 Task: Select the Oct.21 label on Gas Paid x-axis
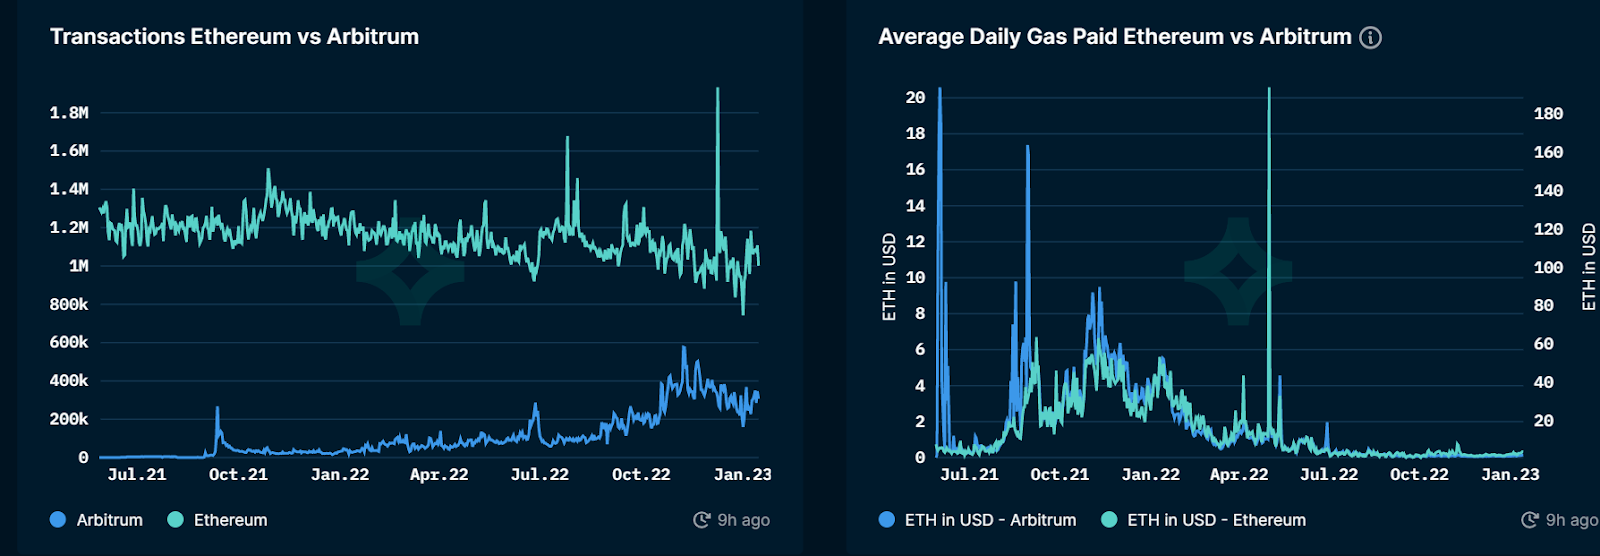[x=1059, y=475]
